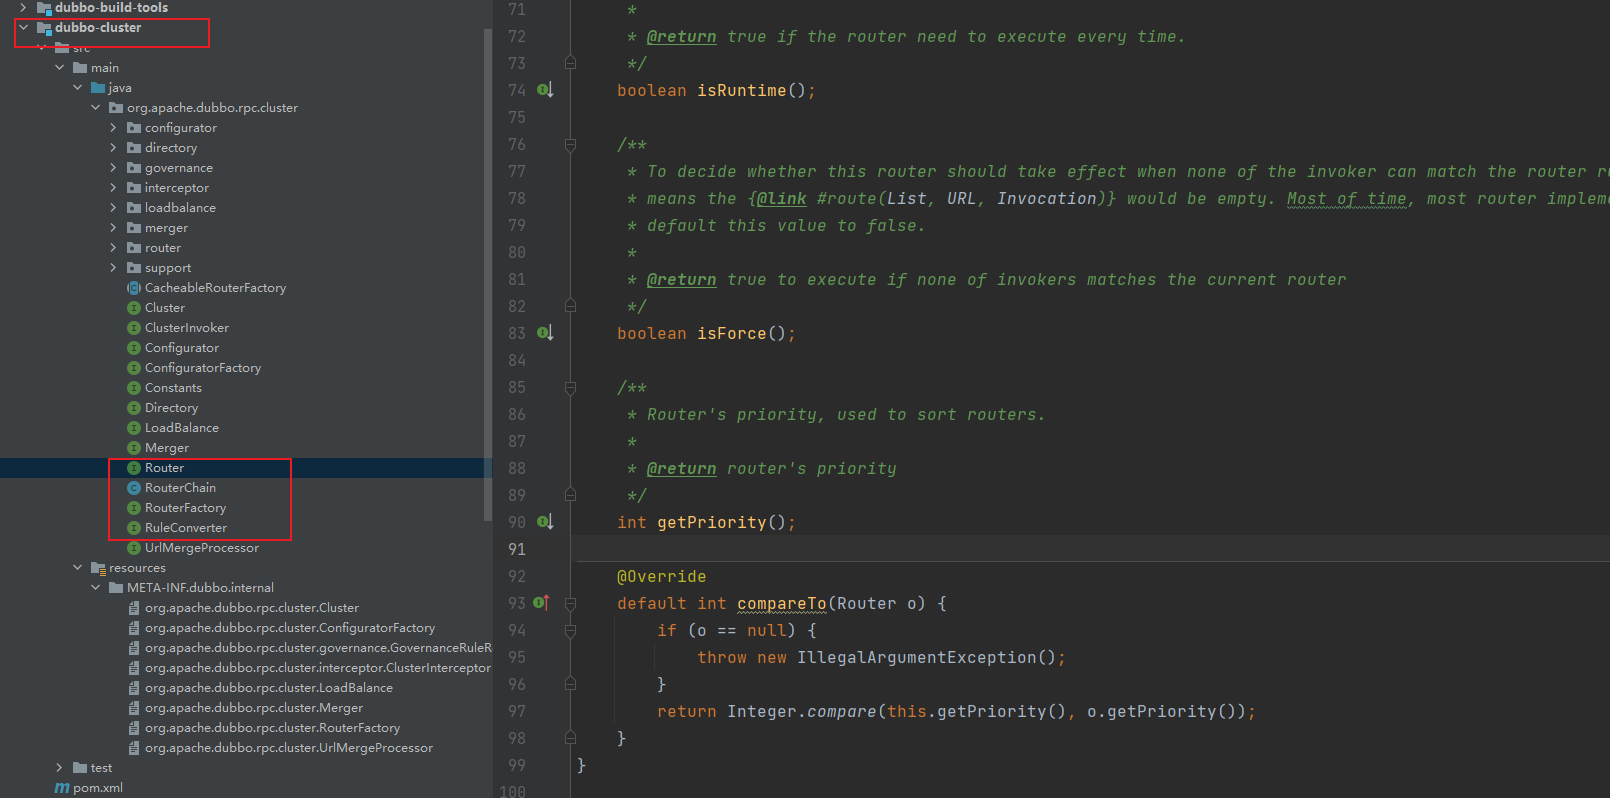Click the Constants interface icon
The image size is (1610, 798).
coord(134,388)
